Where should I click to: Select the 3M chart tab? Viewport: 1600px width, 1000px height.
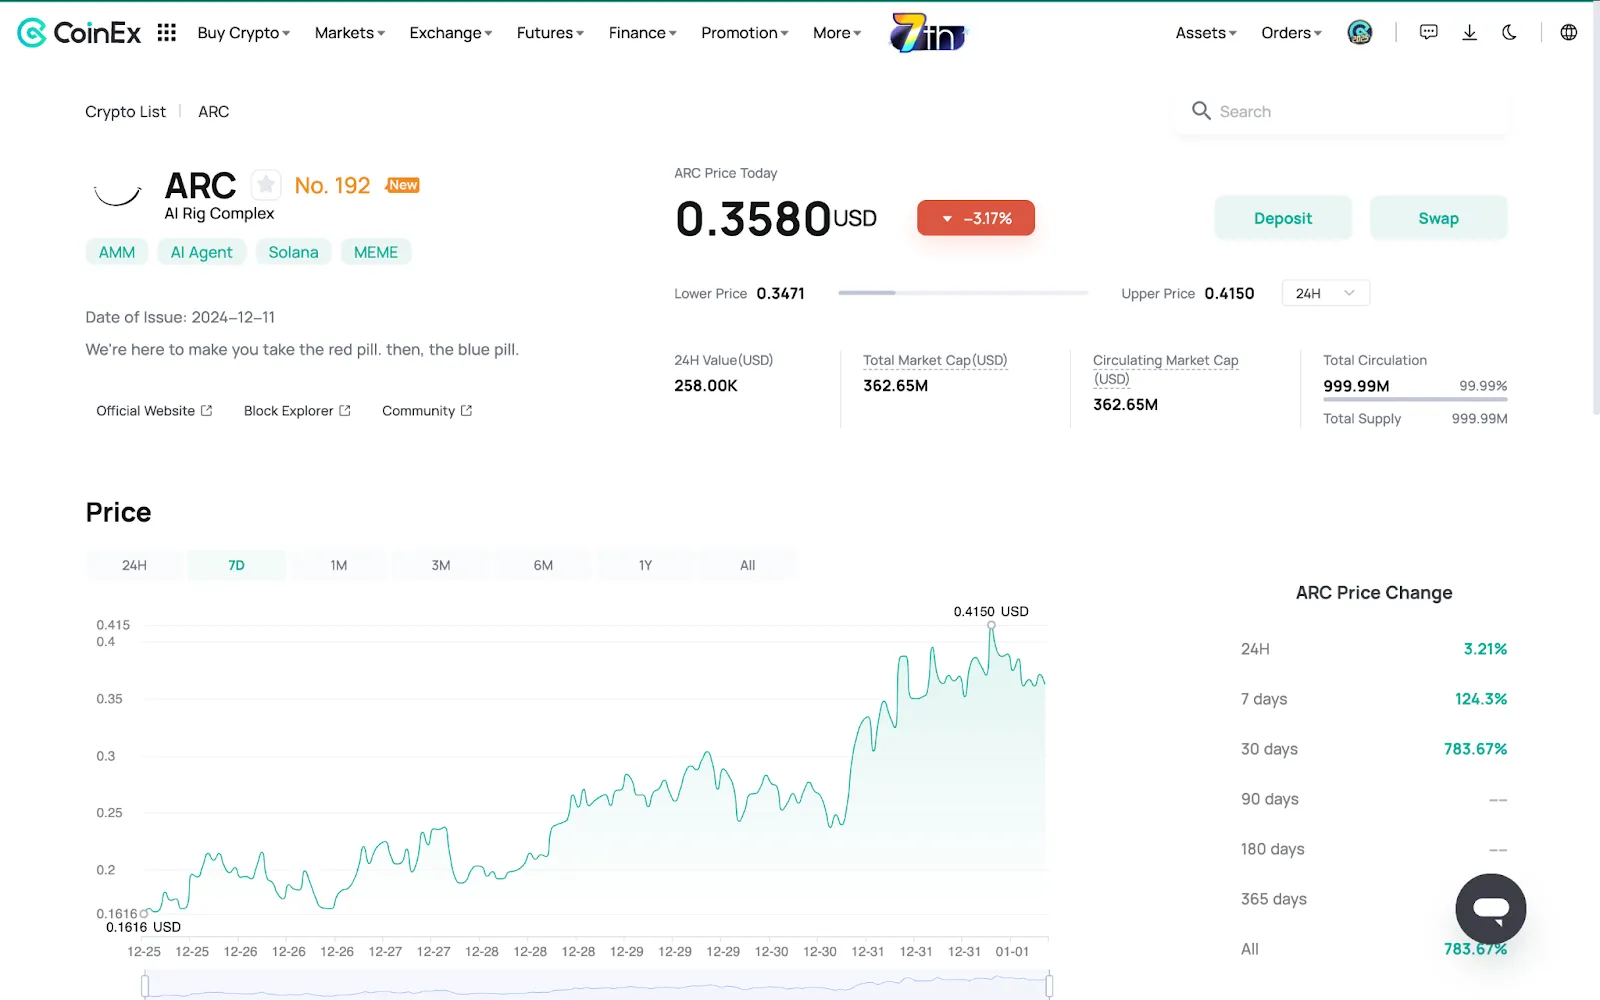point(441,565)
